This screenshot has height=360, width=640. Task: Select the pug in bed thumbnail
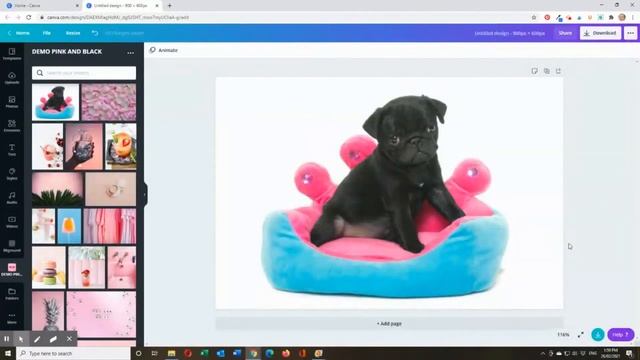[x=56, y=102]
